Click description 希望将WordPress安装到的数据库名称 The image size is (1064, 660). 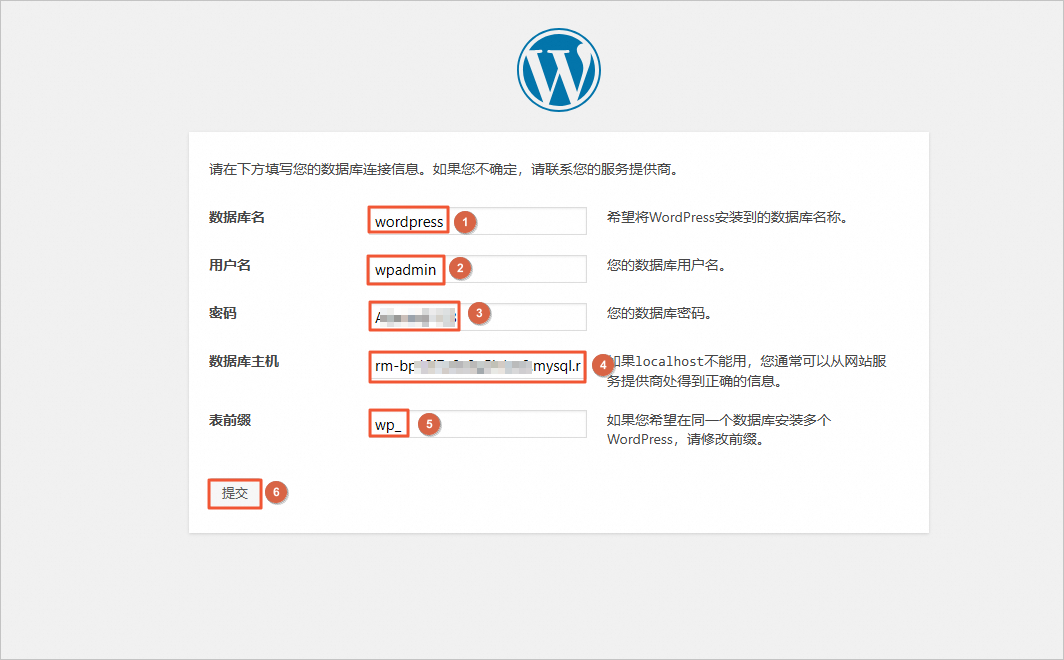727,218
